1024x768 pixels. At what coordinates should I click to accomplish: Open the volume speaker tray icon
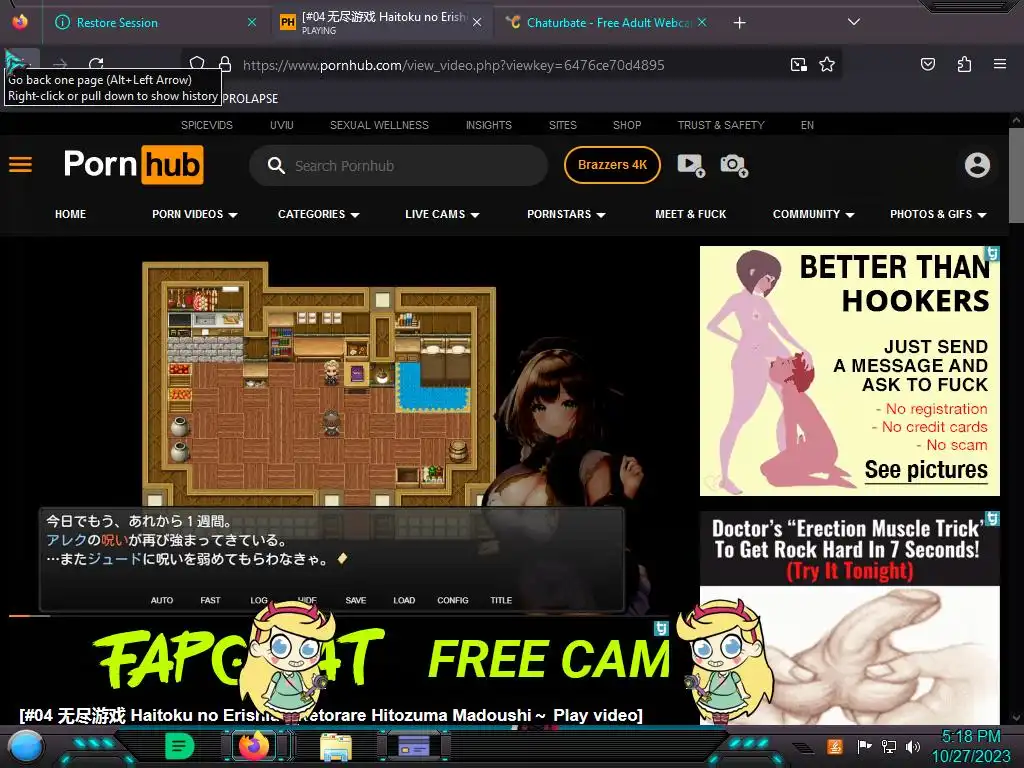913,746
